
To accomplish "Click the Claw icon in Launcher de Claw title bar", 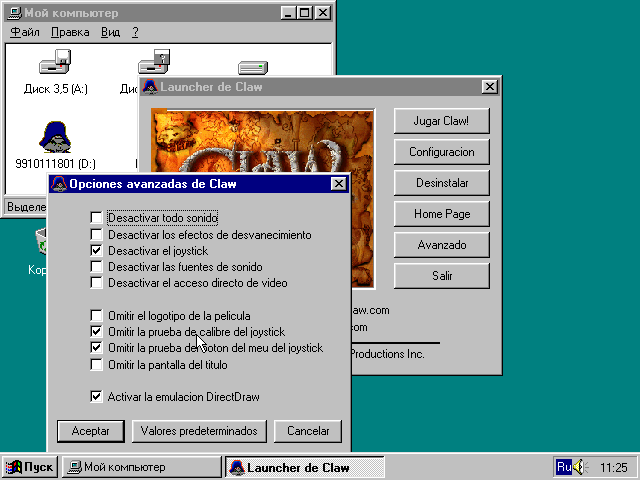I will click(x=150, y=87).
